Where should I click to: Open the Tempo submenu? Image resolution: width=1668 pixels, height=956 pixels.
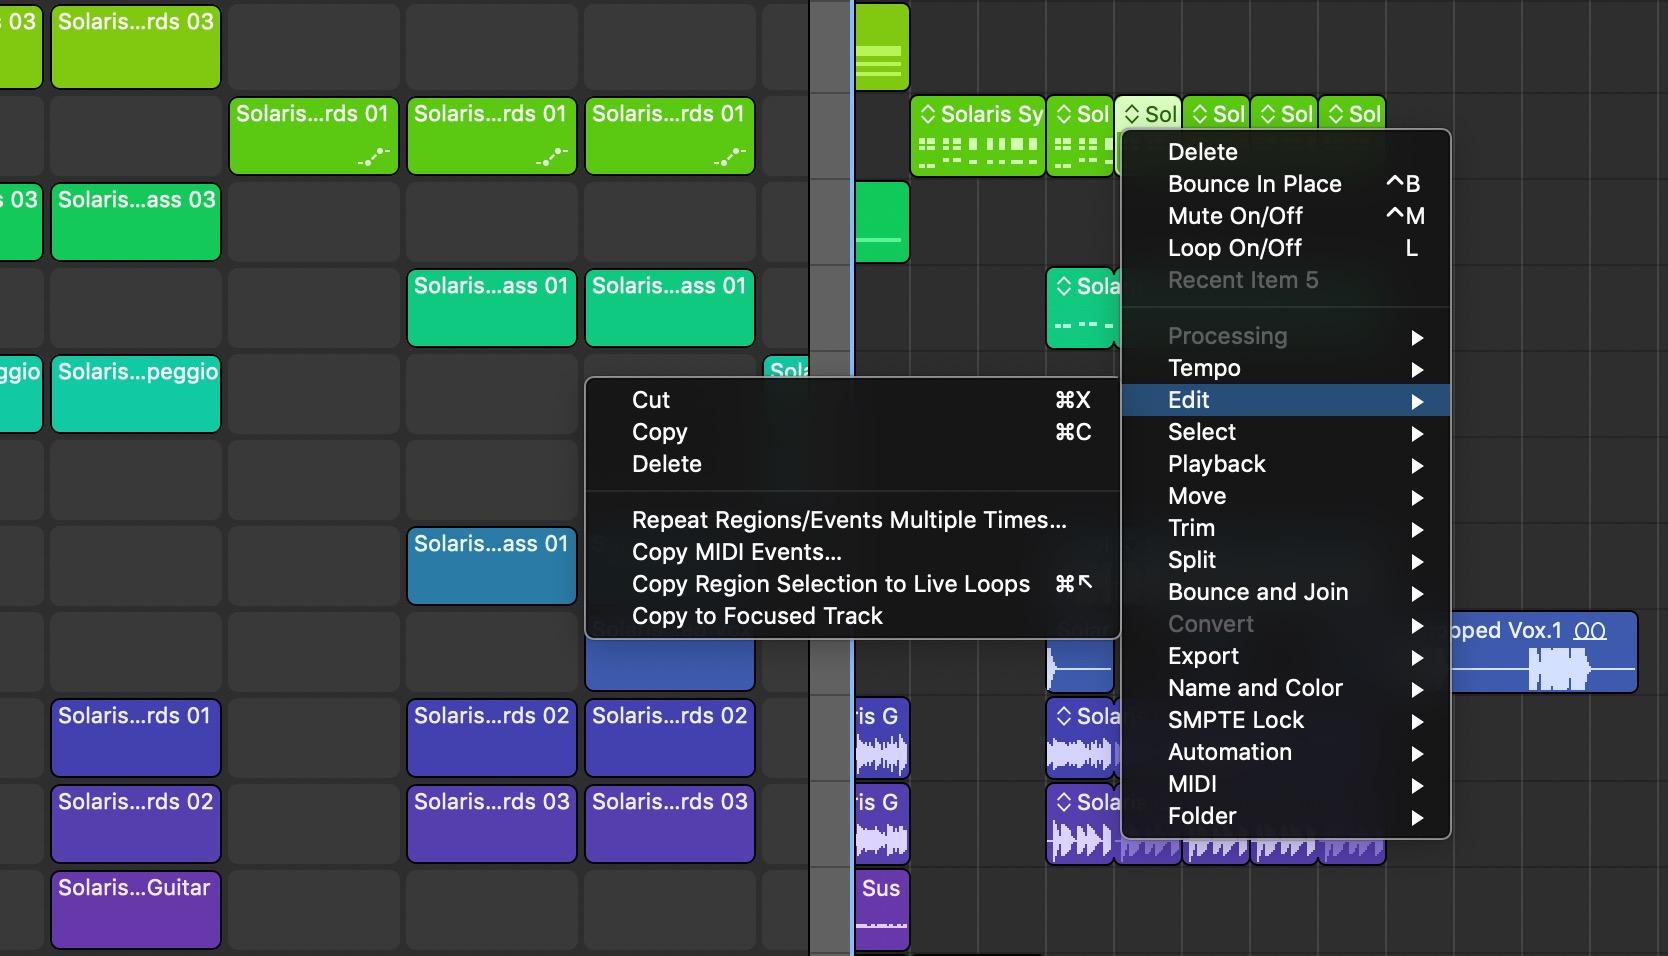[1204, 368]
